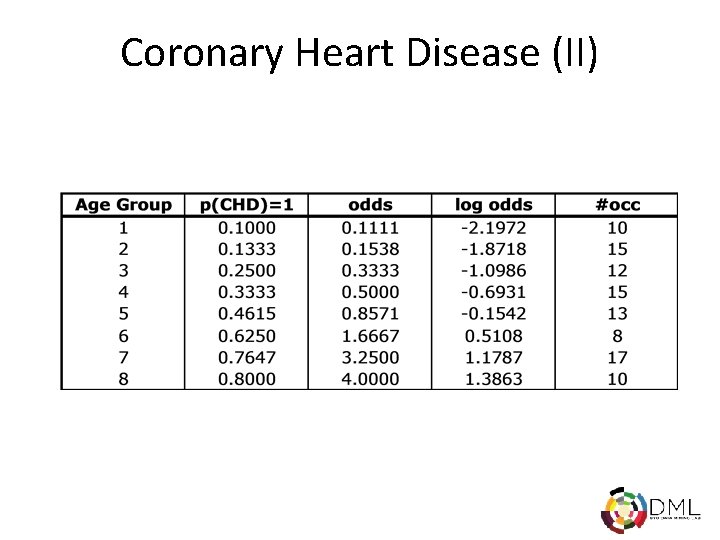Screen dimensions: 720x540
Task: Select the p(CHD)=1 column header
Action: click(x=247, y=205)
